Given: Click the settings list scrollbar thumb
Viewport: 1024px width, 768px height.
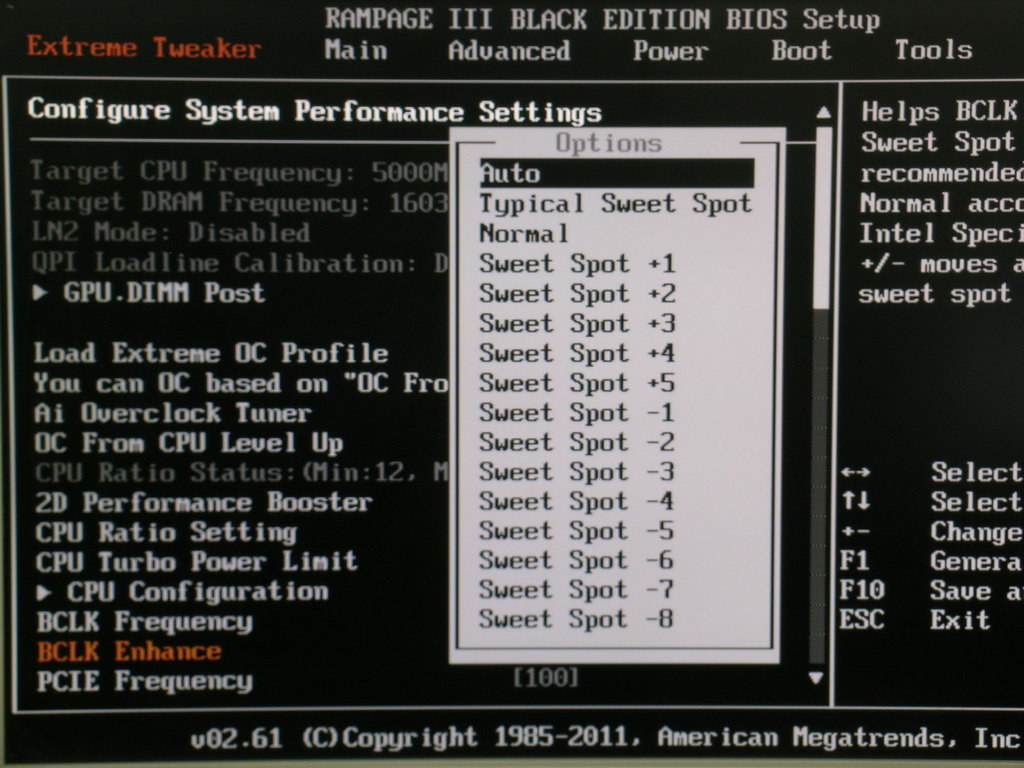Looking at the screenshot, I should pyautogui.click(x=824, y=218).
